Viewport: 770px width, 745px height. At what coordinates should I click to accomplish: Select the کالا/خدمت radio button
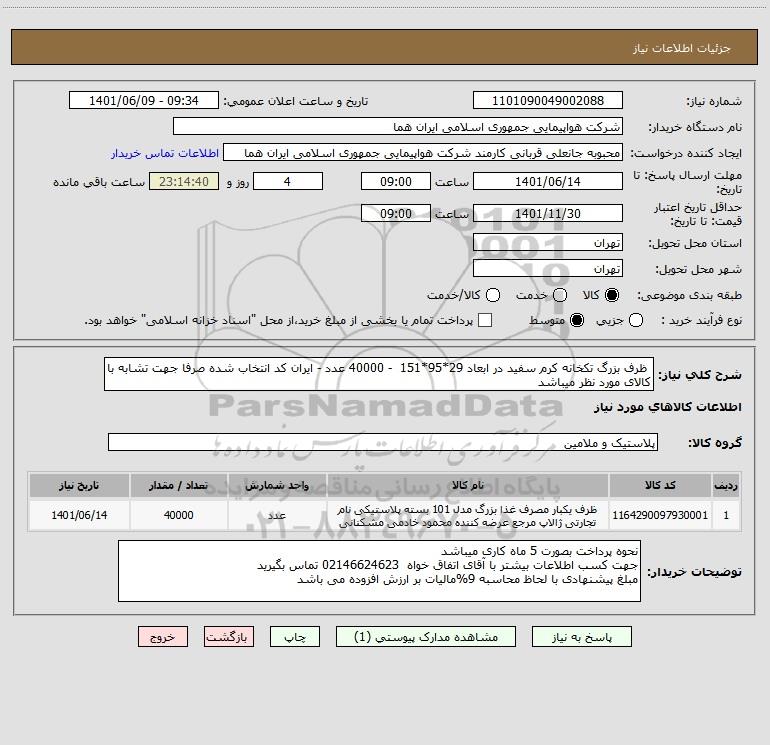(493, 295)
